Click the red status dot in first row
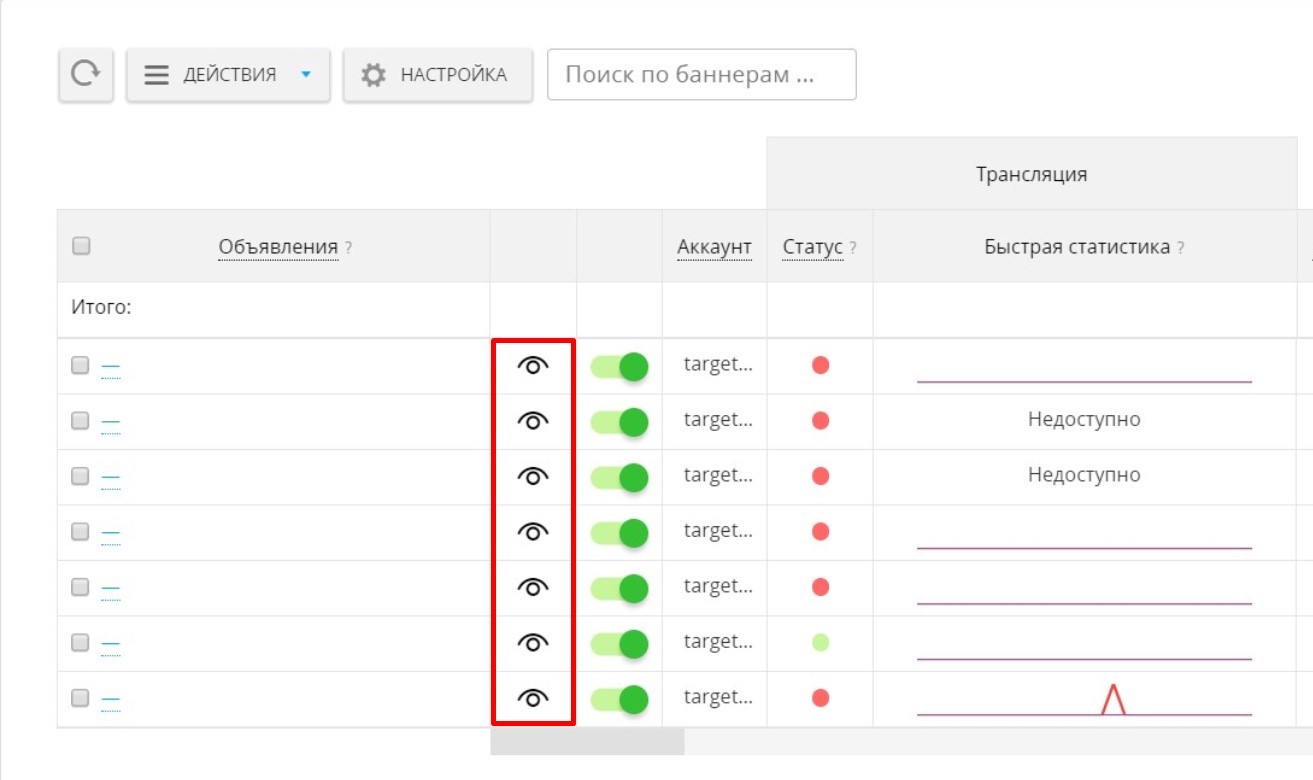This screenshot has width=1313, height=780. point(820,365)
